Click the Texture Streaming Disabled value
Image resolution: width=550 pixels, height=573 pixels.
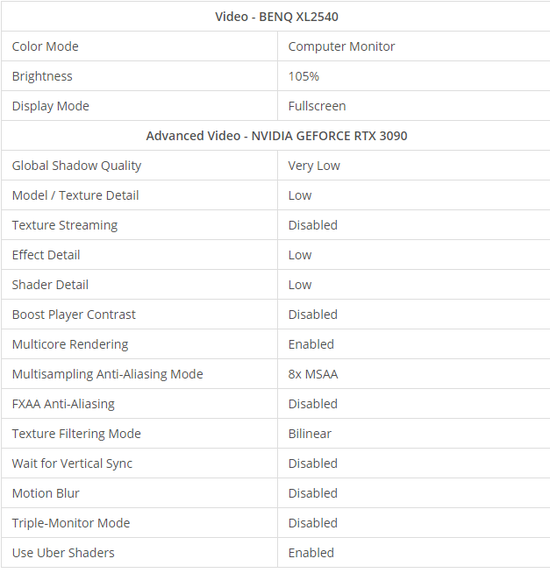[313, 225]
